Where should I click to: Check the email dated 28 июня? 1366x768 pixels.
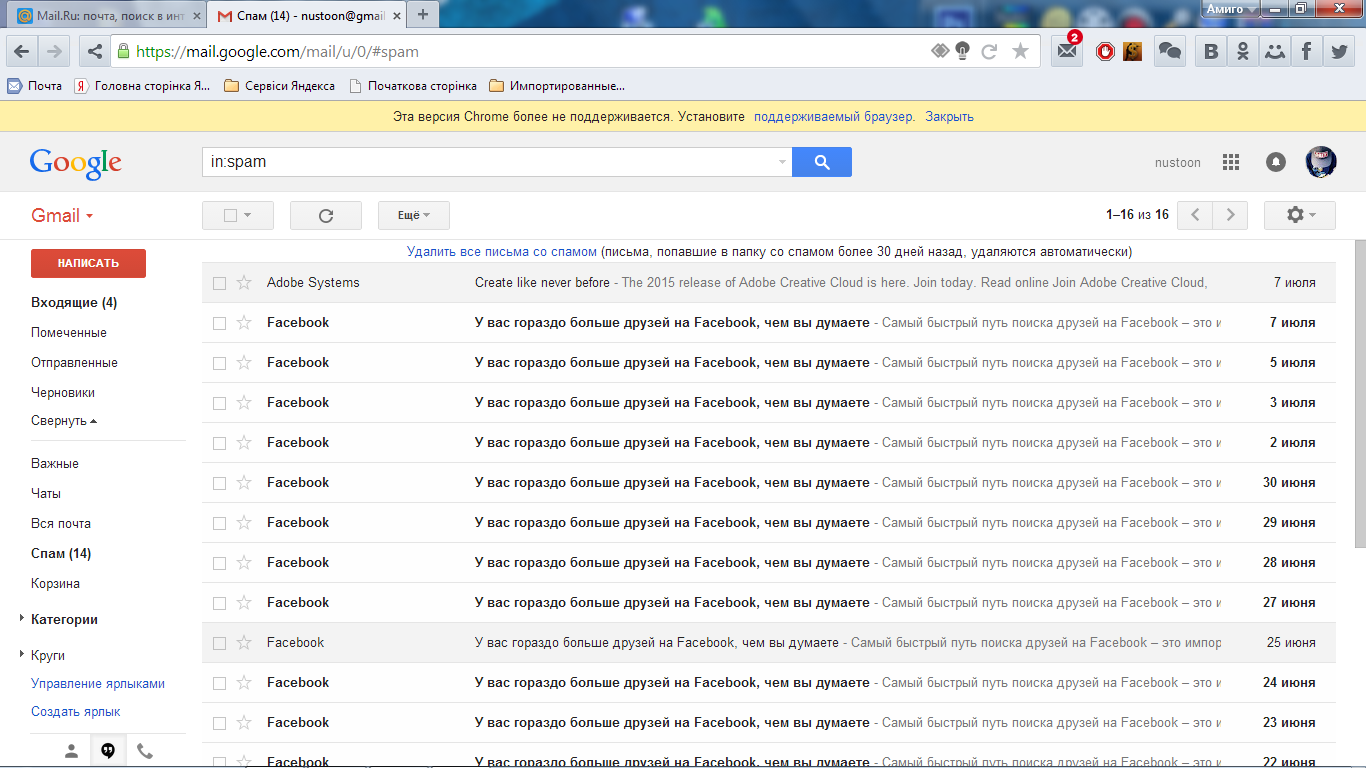(219, 563)
